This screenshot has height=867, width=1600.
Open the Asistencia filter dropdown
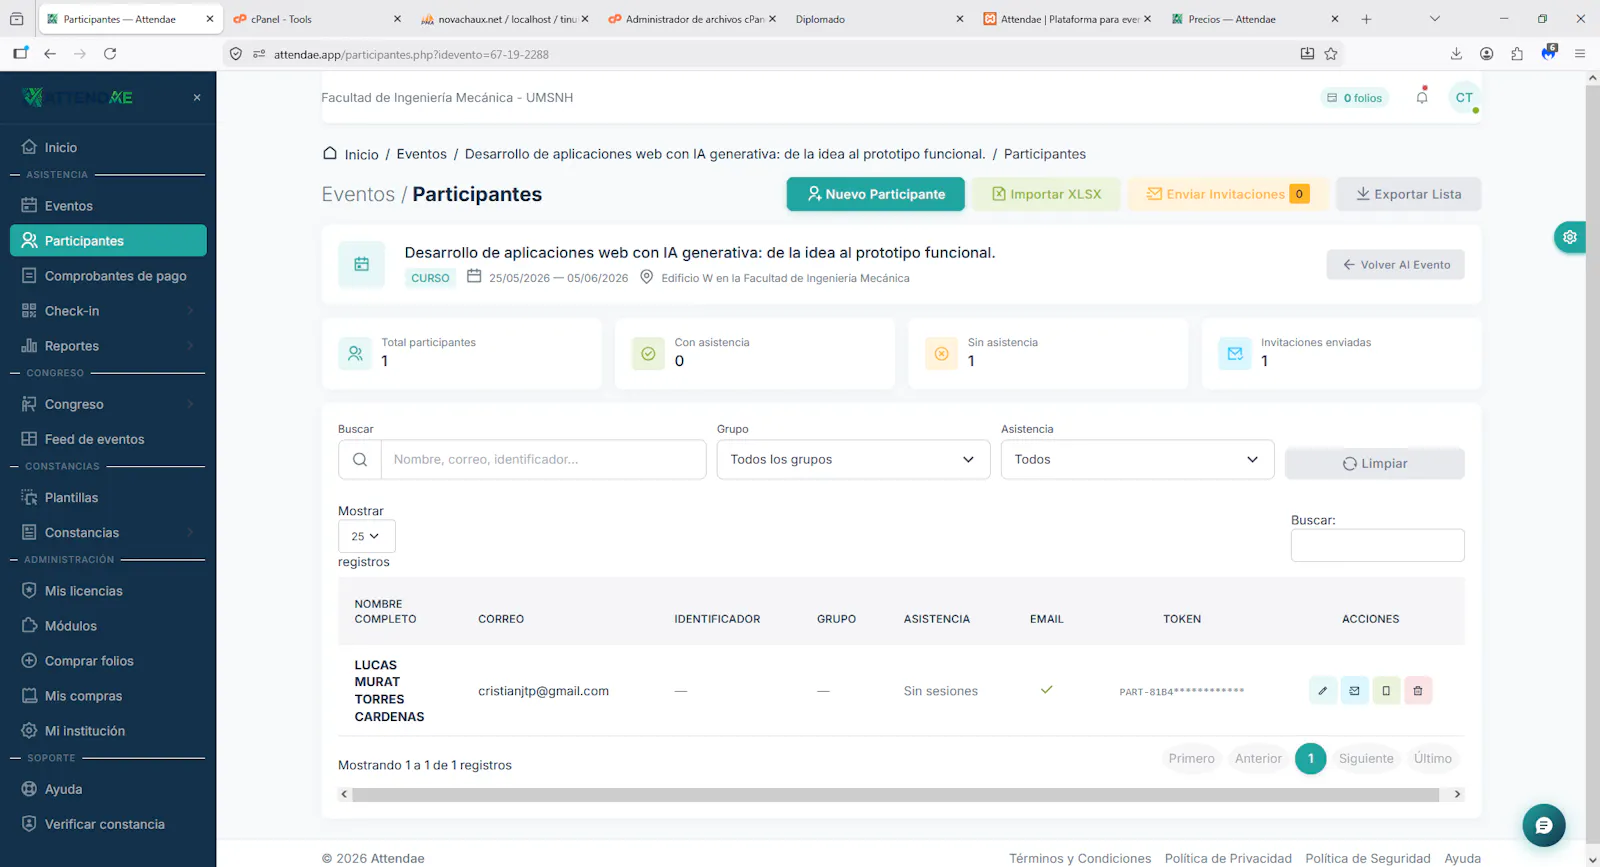[x=1137, y=460]
